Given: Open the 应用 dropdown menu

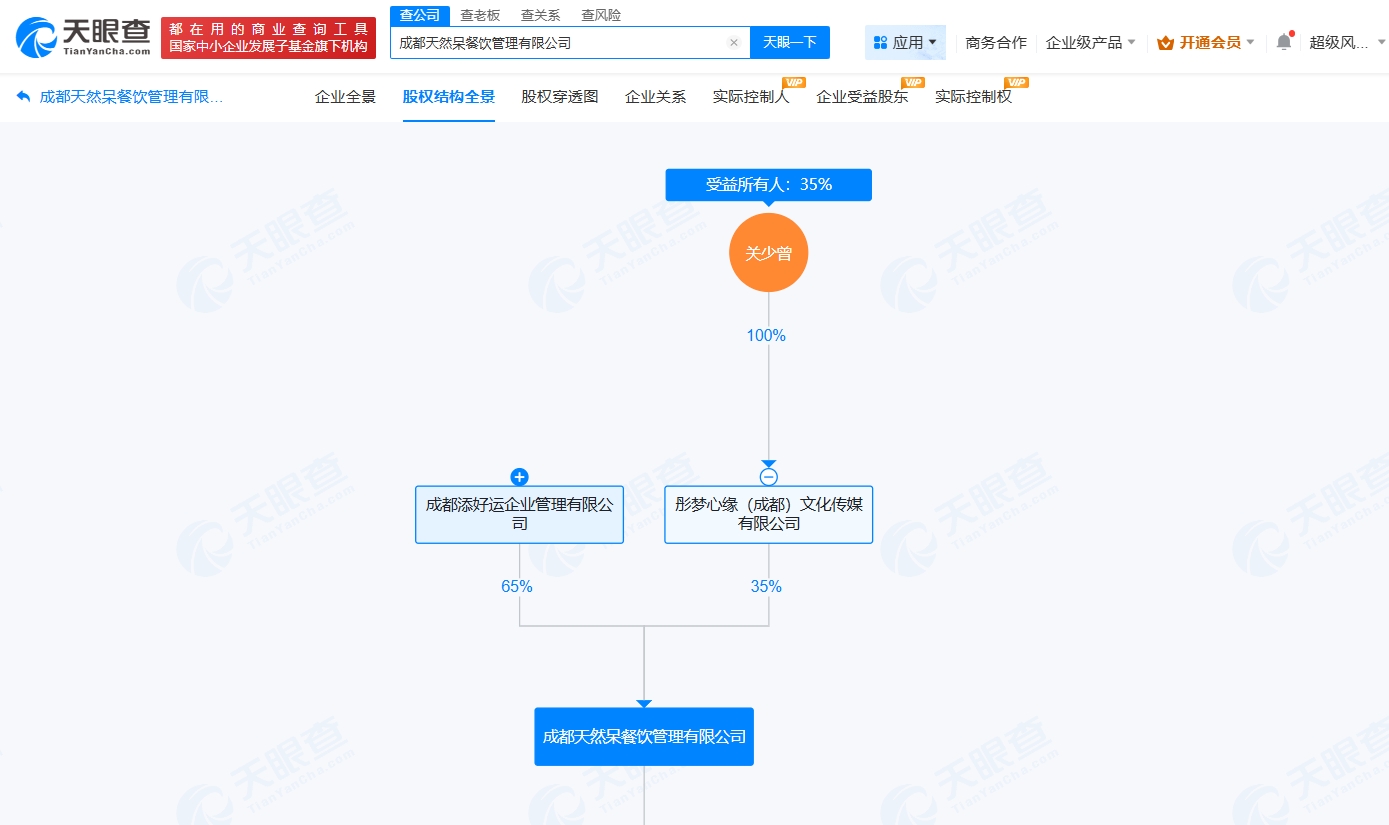Looking at the screenshot, I should (x=905, y=42).
